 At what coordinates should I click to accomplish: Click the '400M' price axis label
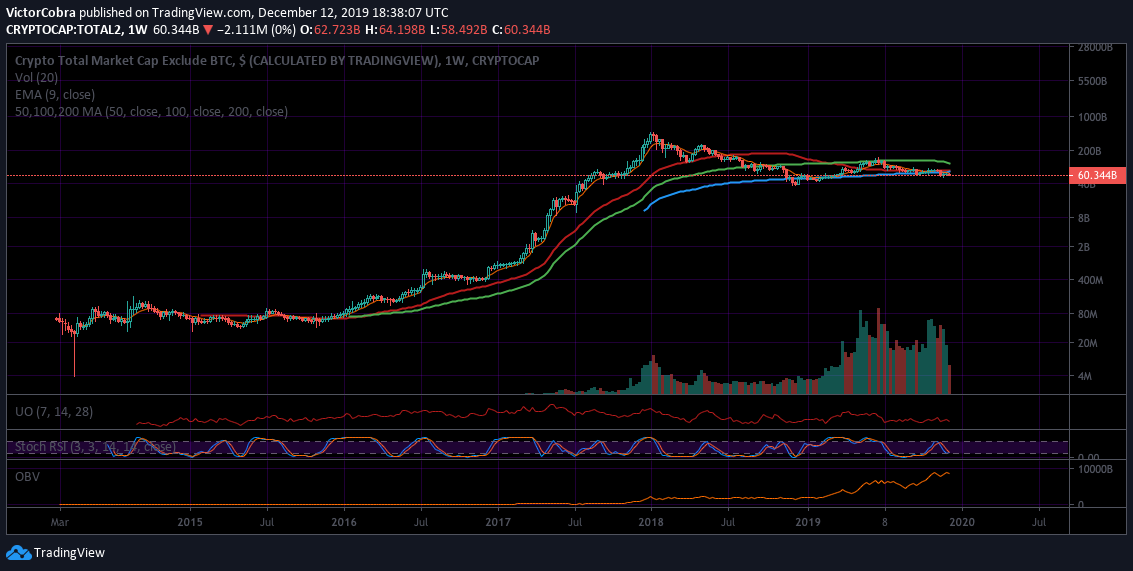pos(1090,280)
